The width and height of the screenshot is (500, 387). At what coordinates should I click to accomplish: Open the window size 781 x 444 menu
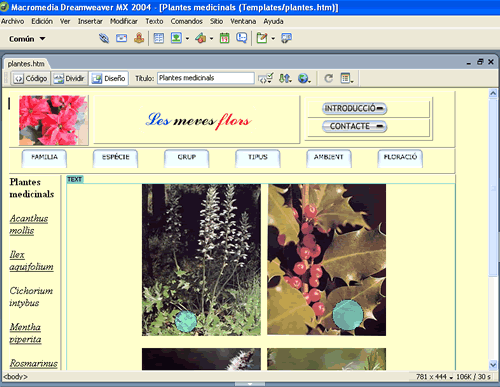434,377
